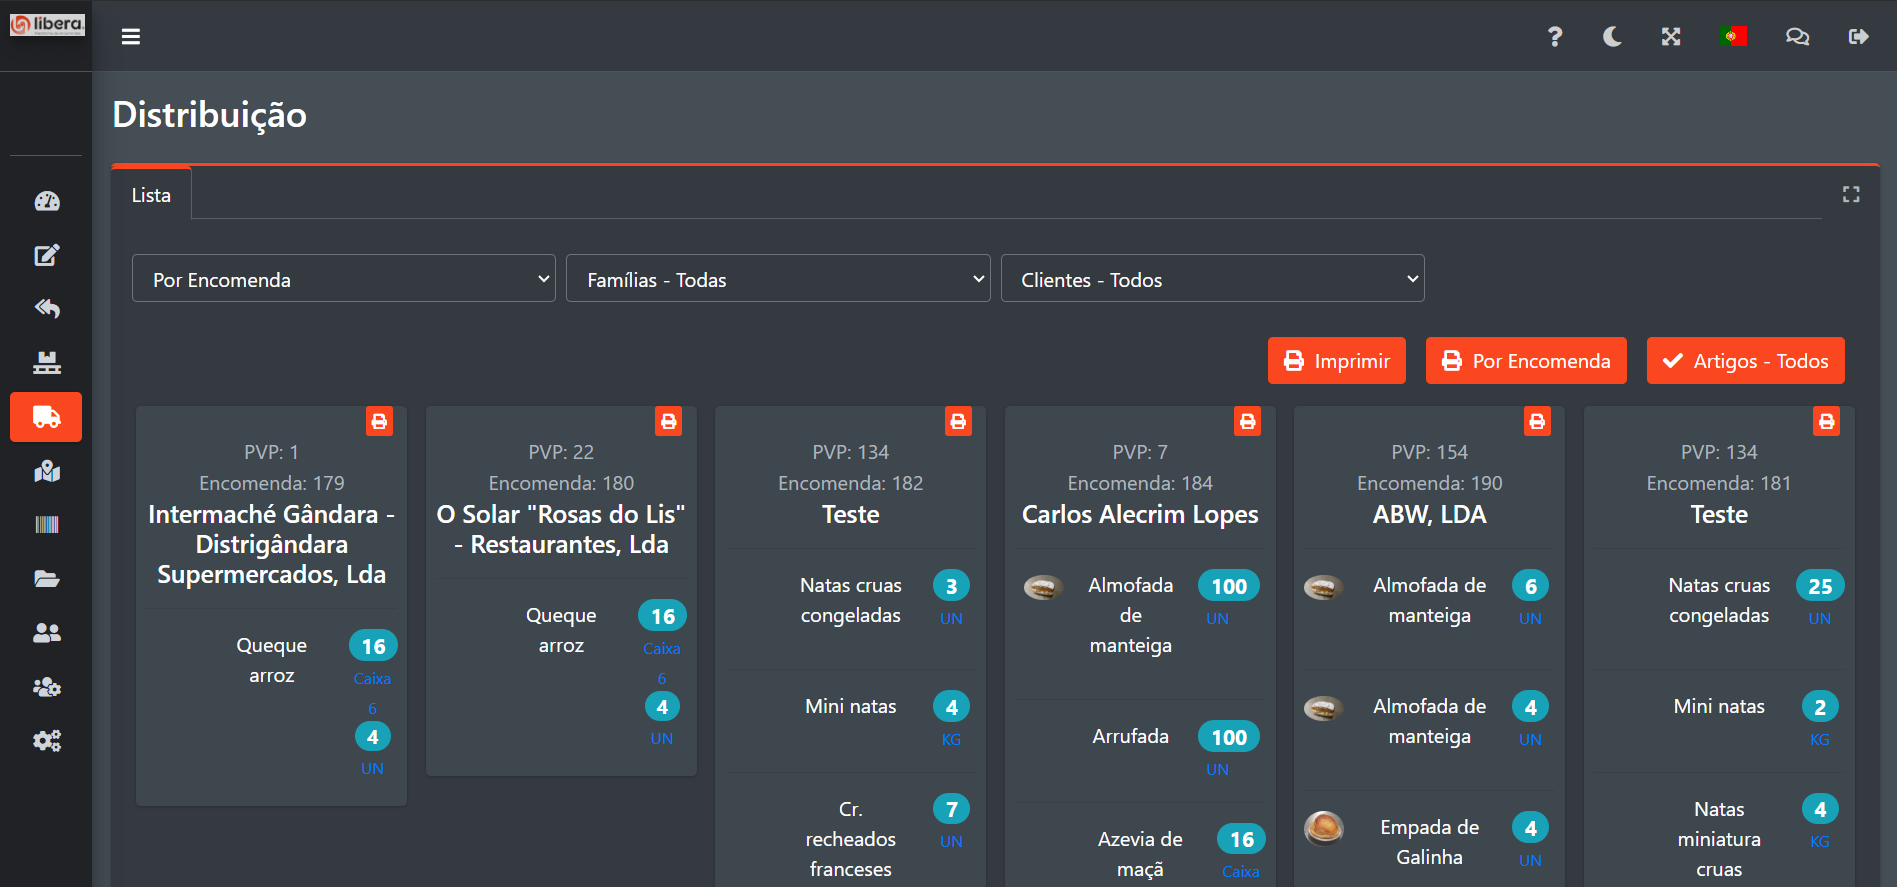Toggle the hamburger sidebar menu
This screenshot has height=887, width=1897.
click(131, 37)
